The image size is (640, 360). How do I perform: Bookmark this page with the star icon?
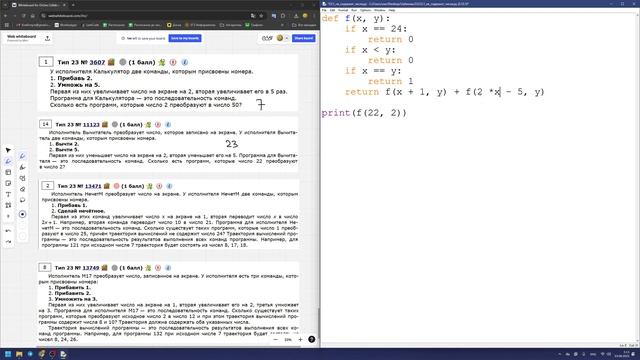pyautogui.click(x=261, y=16)
